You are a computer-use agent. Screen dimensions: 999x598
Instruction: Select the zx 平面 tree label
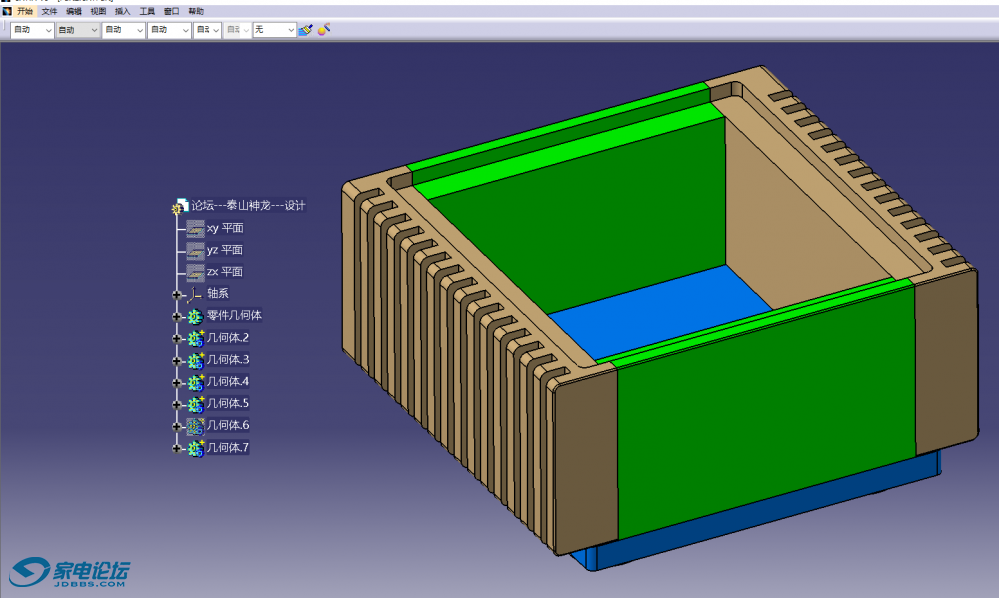tap(224, 272)
